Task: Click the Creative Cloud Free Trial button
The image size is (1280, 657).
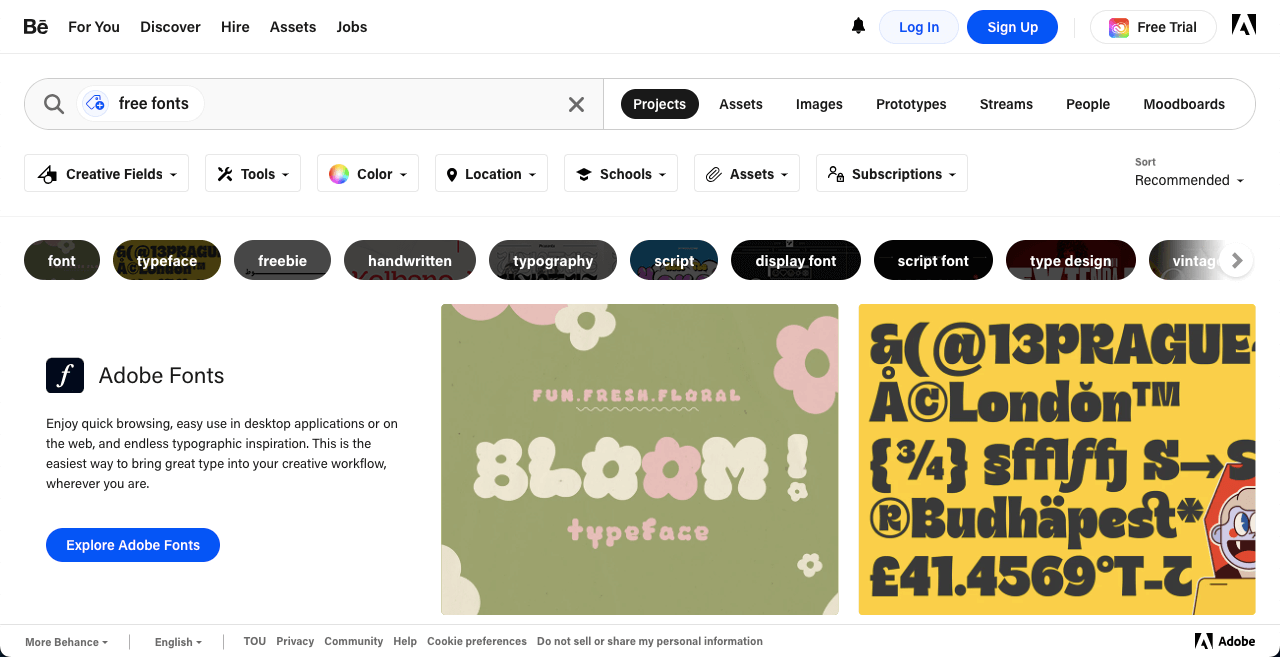Action: click(1153, 27)
